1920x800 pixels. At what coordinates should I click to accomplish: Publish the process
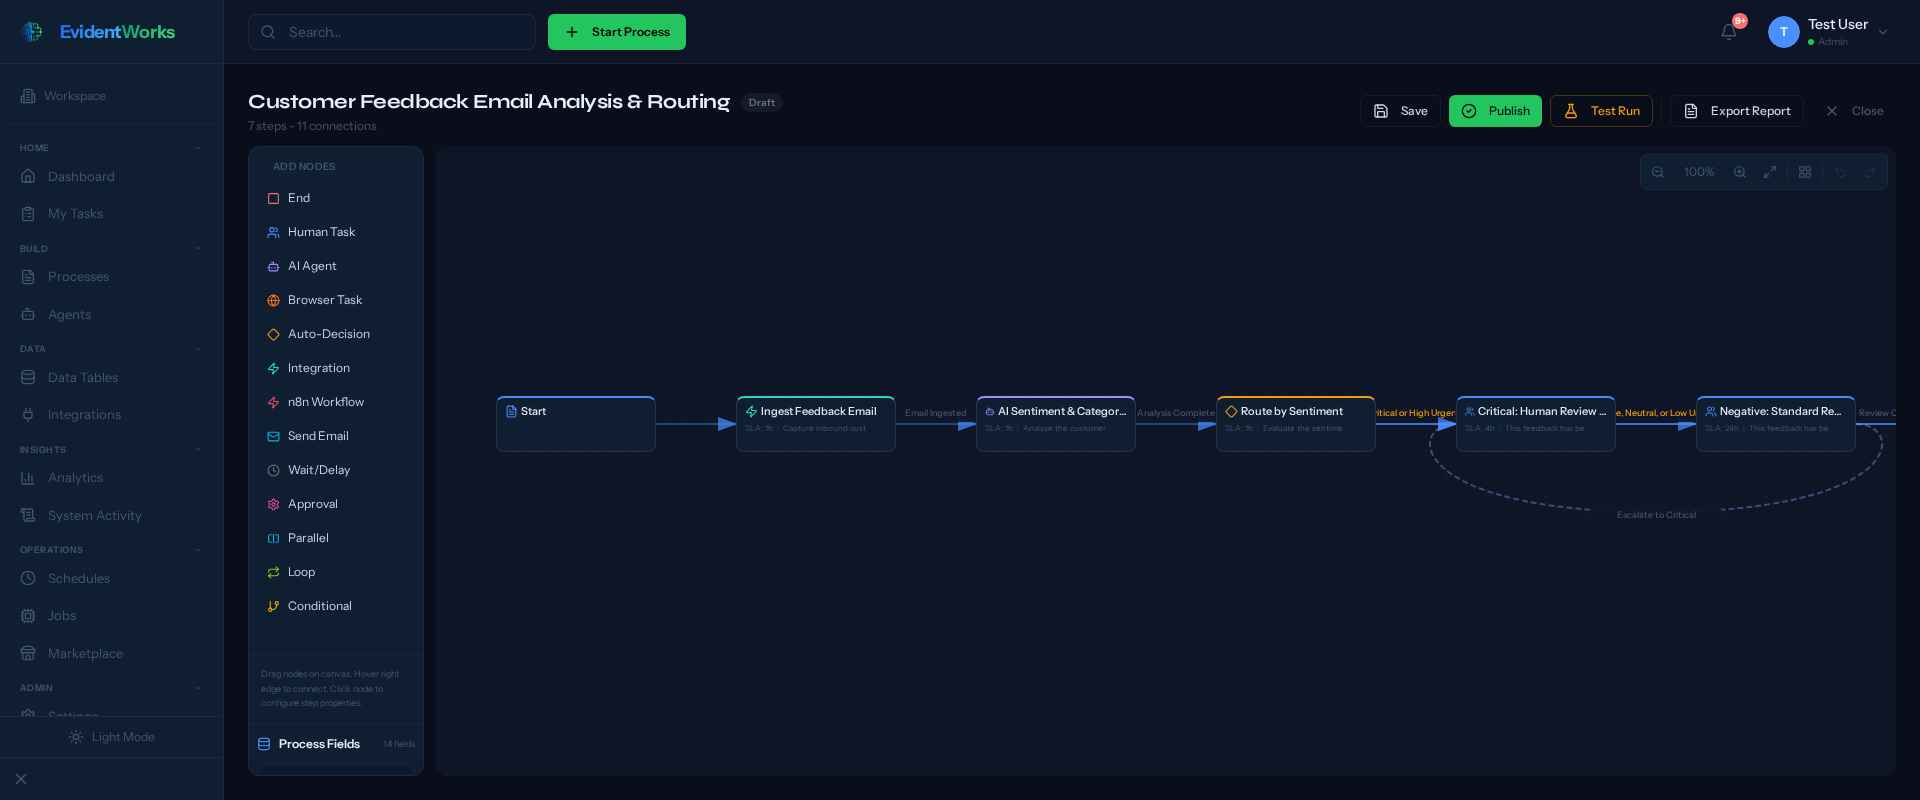[x=1495, y=111]
